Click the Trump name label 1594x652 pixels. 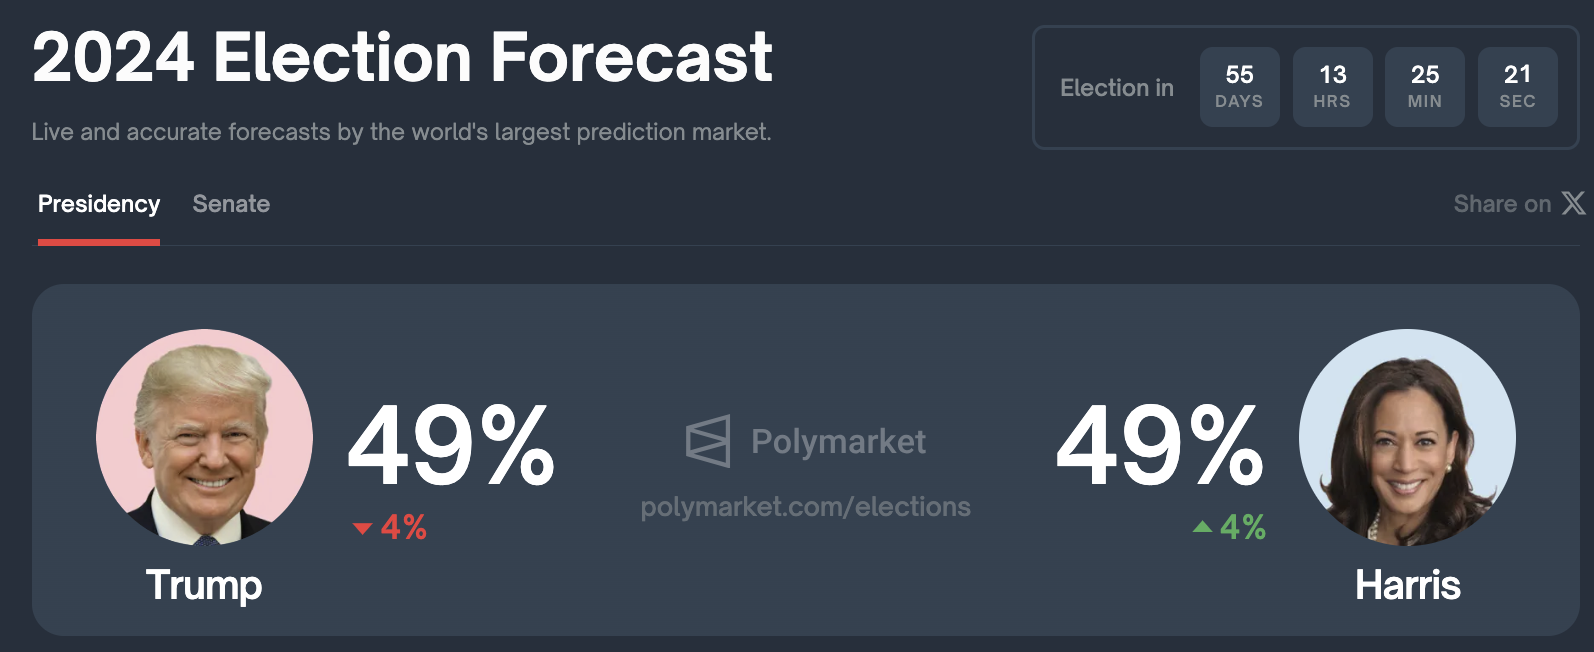click(x=204, y=585)
